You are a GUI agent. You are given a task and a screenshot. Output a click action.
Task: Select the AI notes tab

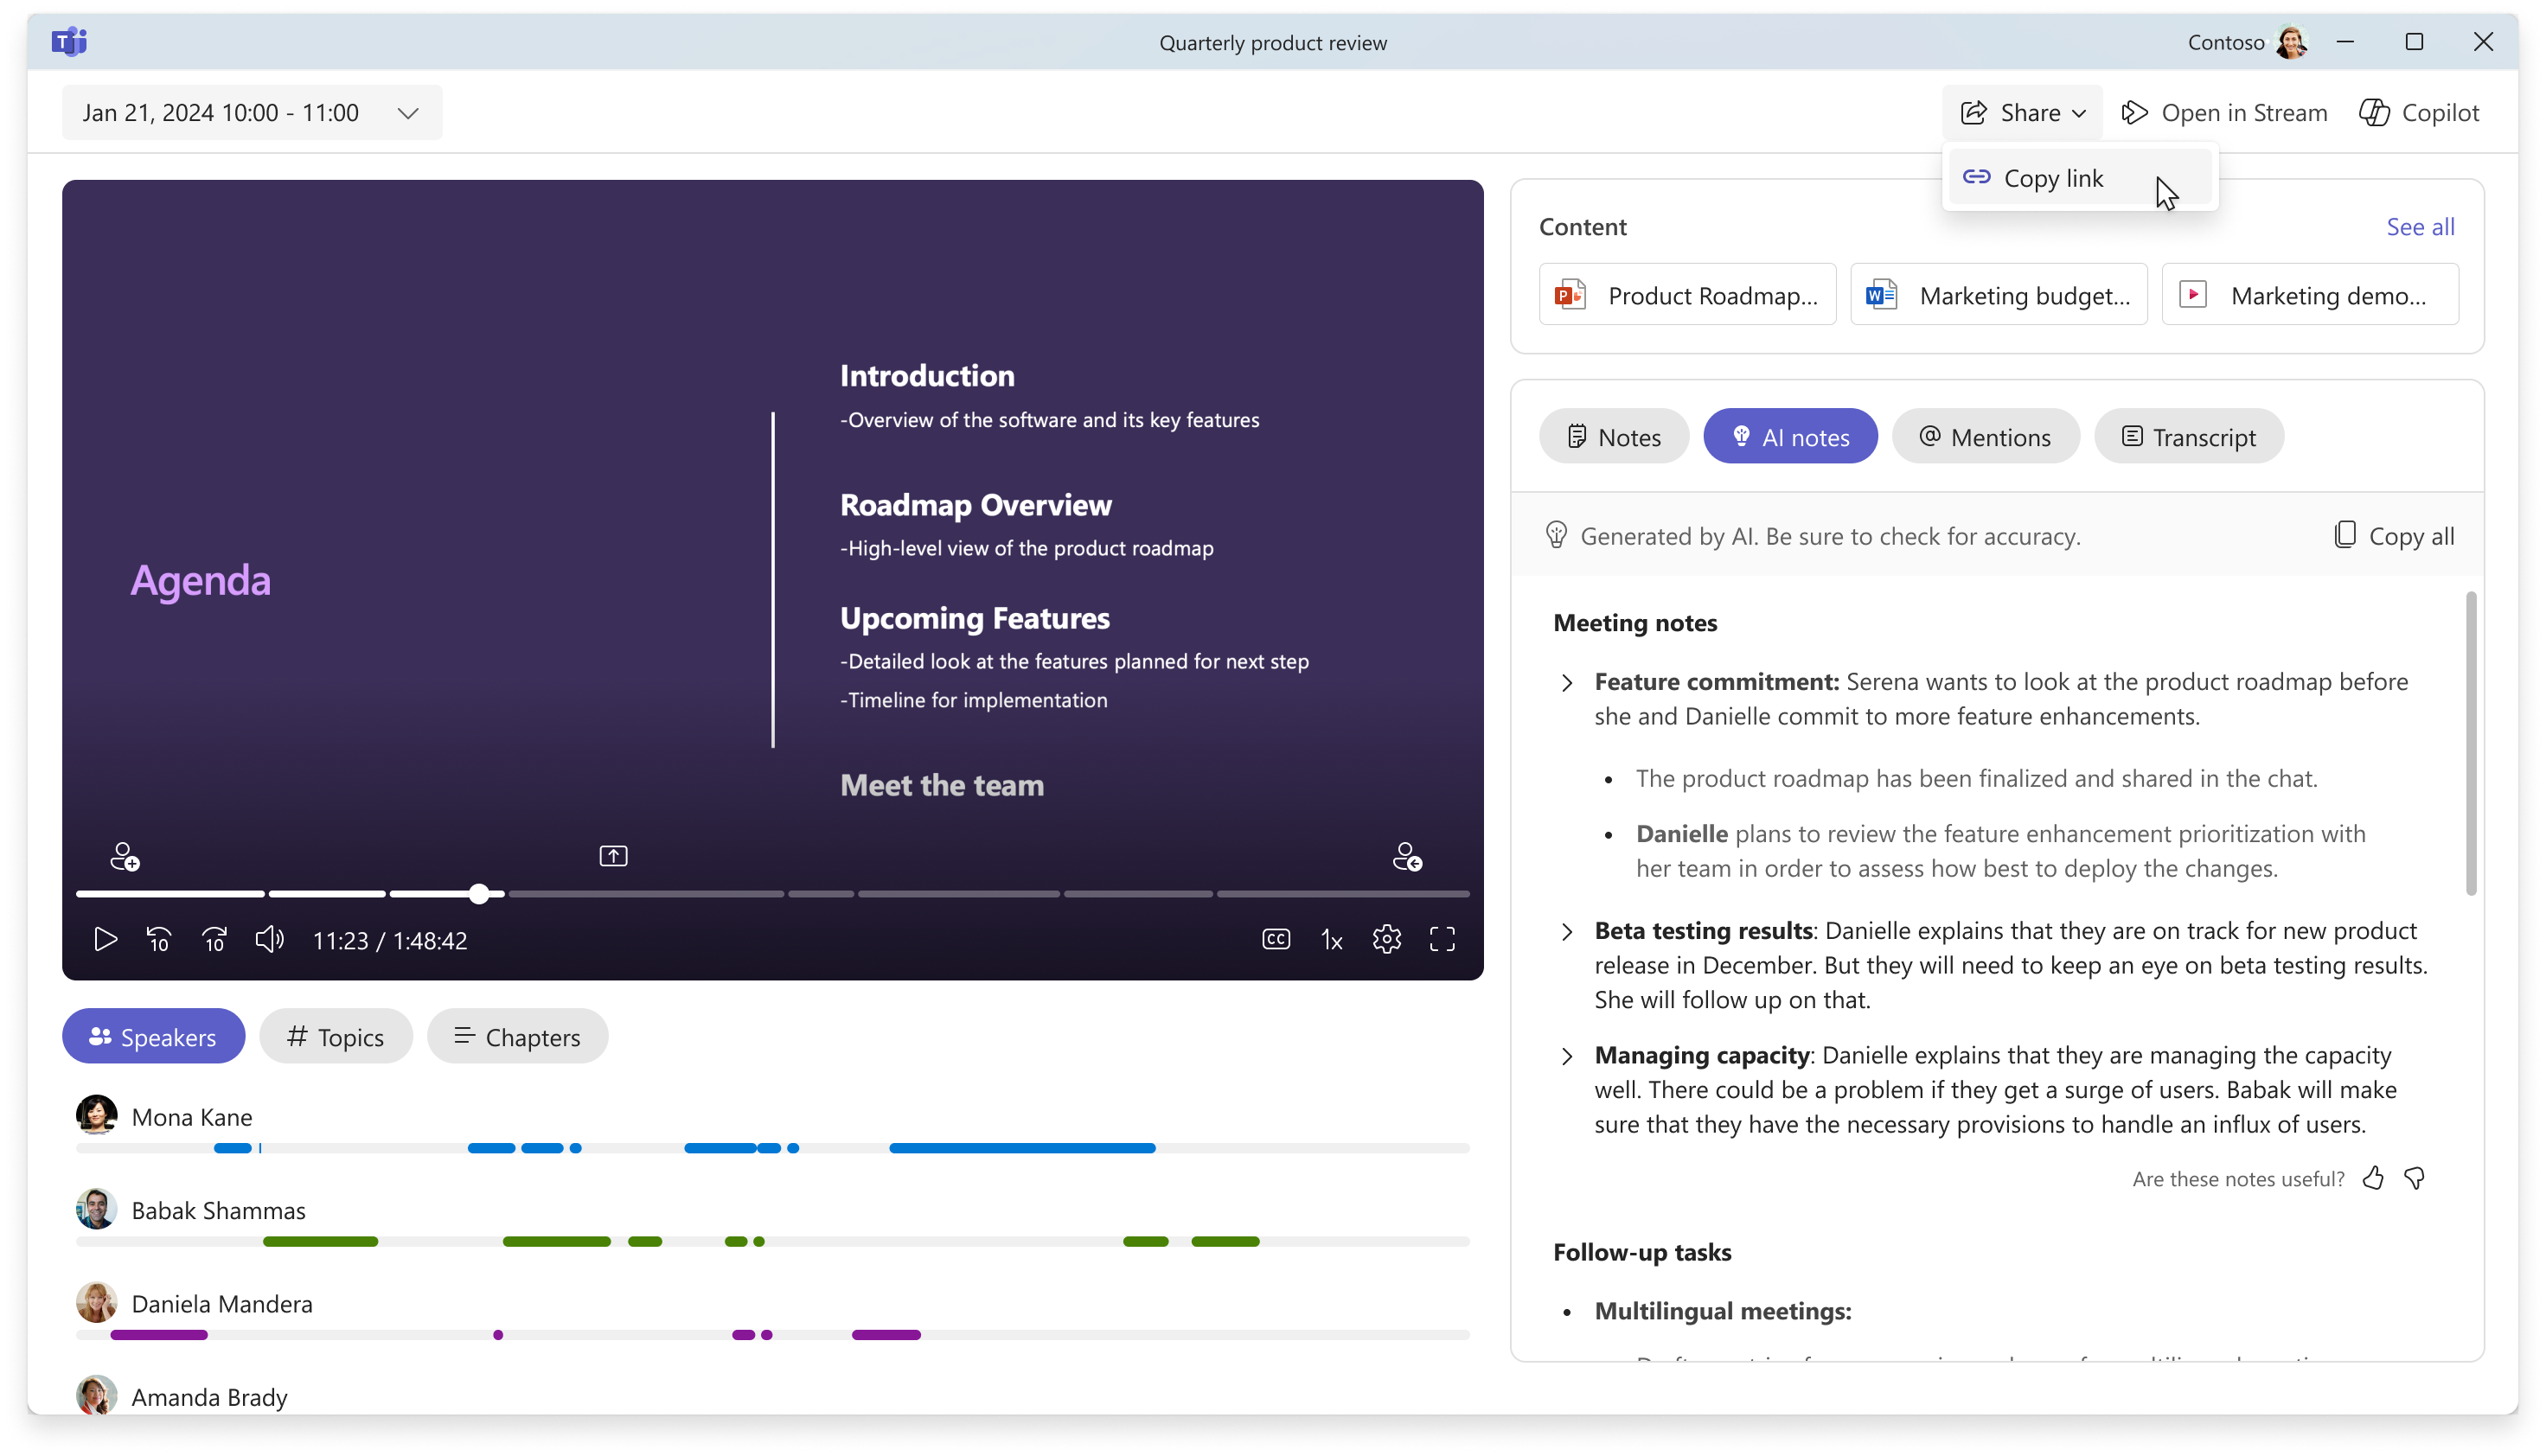(x=1790, y=437)
